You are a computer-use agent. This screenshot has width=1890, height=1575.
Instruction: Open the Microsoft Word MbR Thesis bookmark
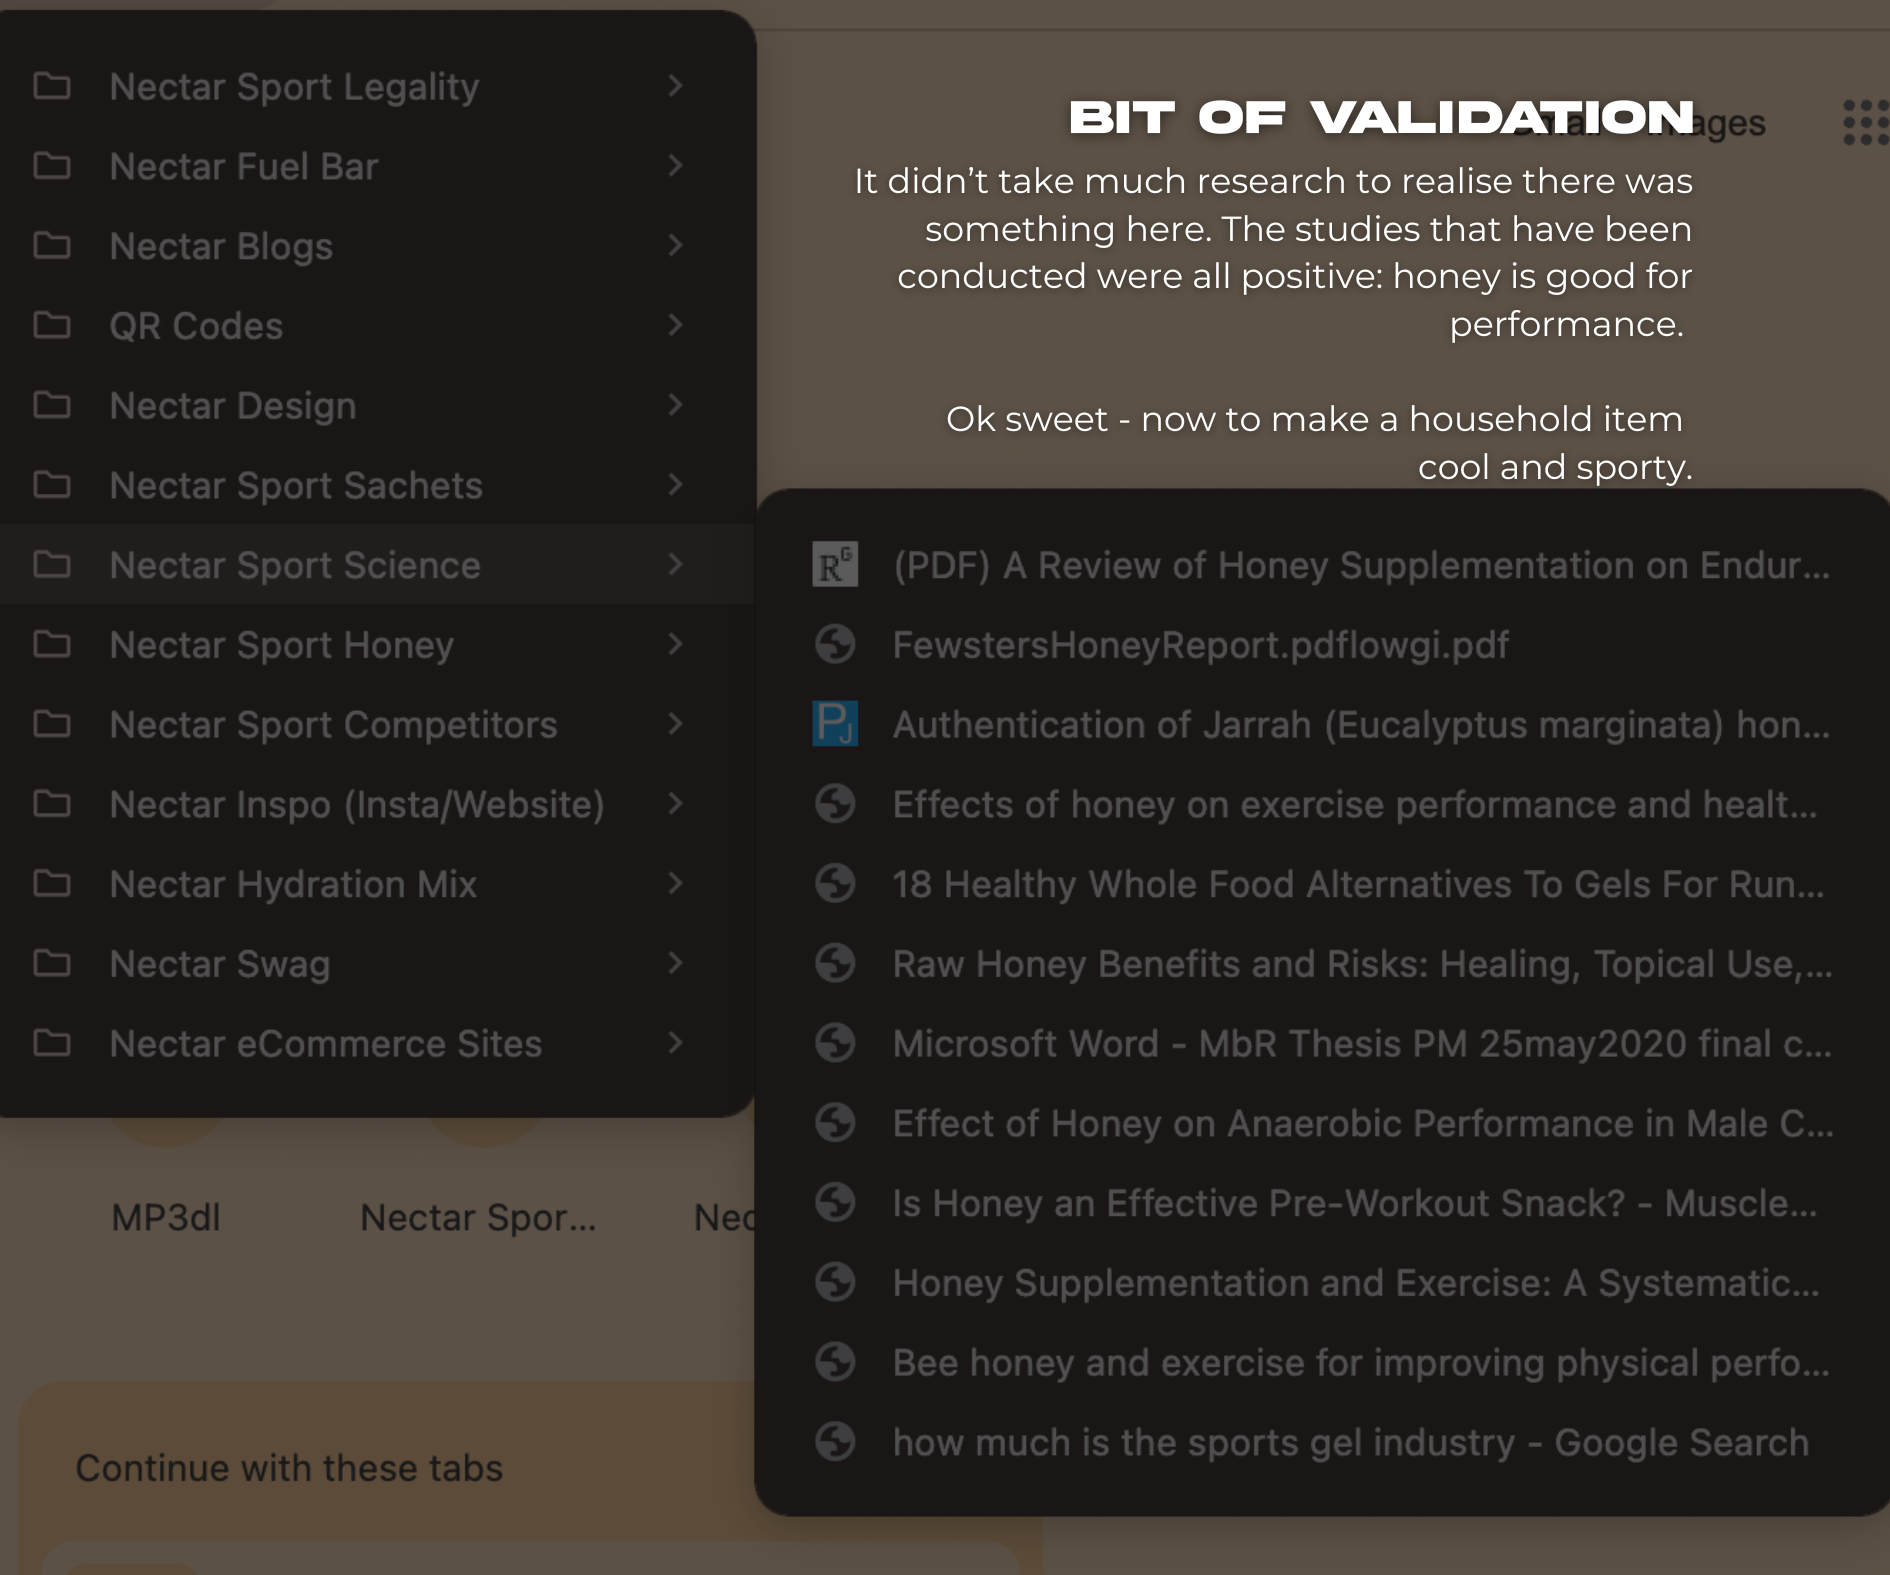tap(1362, 1044)
